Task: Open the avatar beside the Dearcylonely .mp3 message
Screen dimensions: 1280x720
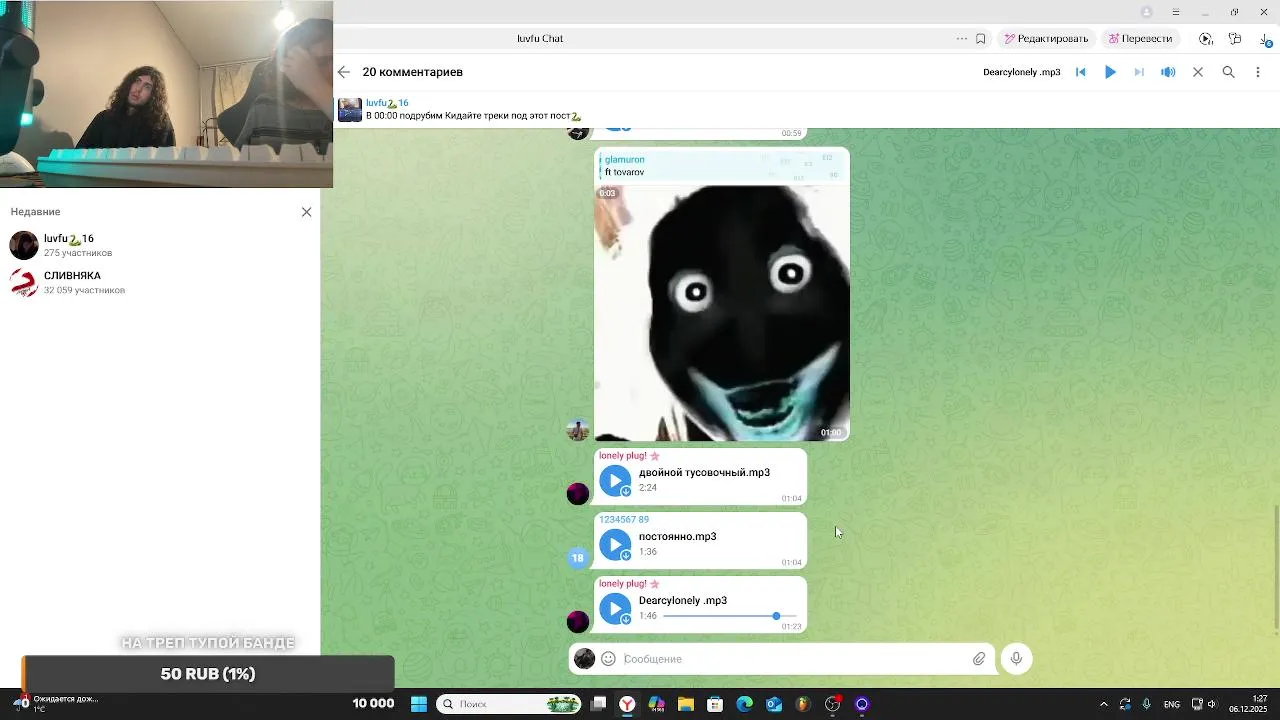Action: 578,622
